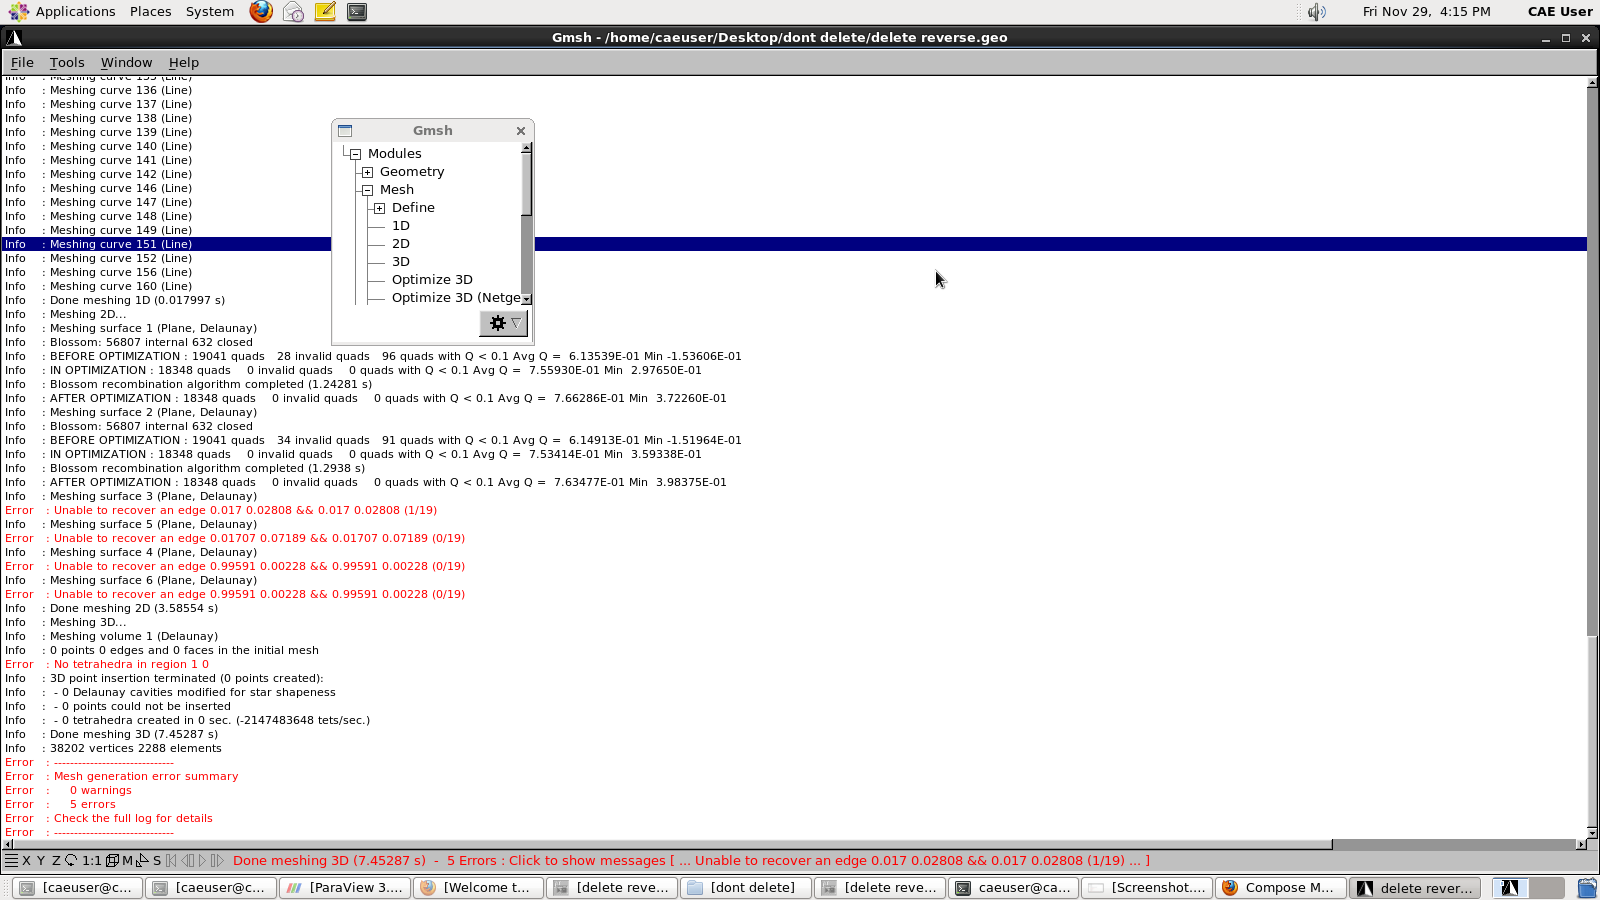Switch to Compose Mail window in taskbar
The image size is (1600, 900).
1280,888
